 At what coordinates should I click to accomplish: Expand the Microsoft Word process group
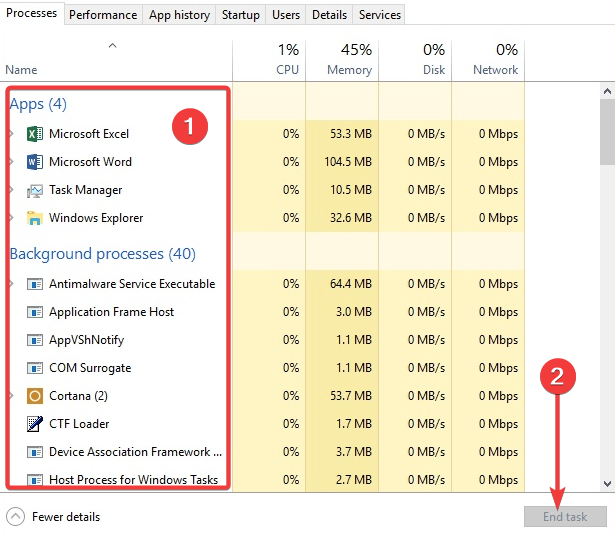point(12,162)
